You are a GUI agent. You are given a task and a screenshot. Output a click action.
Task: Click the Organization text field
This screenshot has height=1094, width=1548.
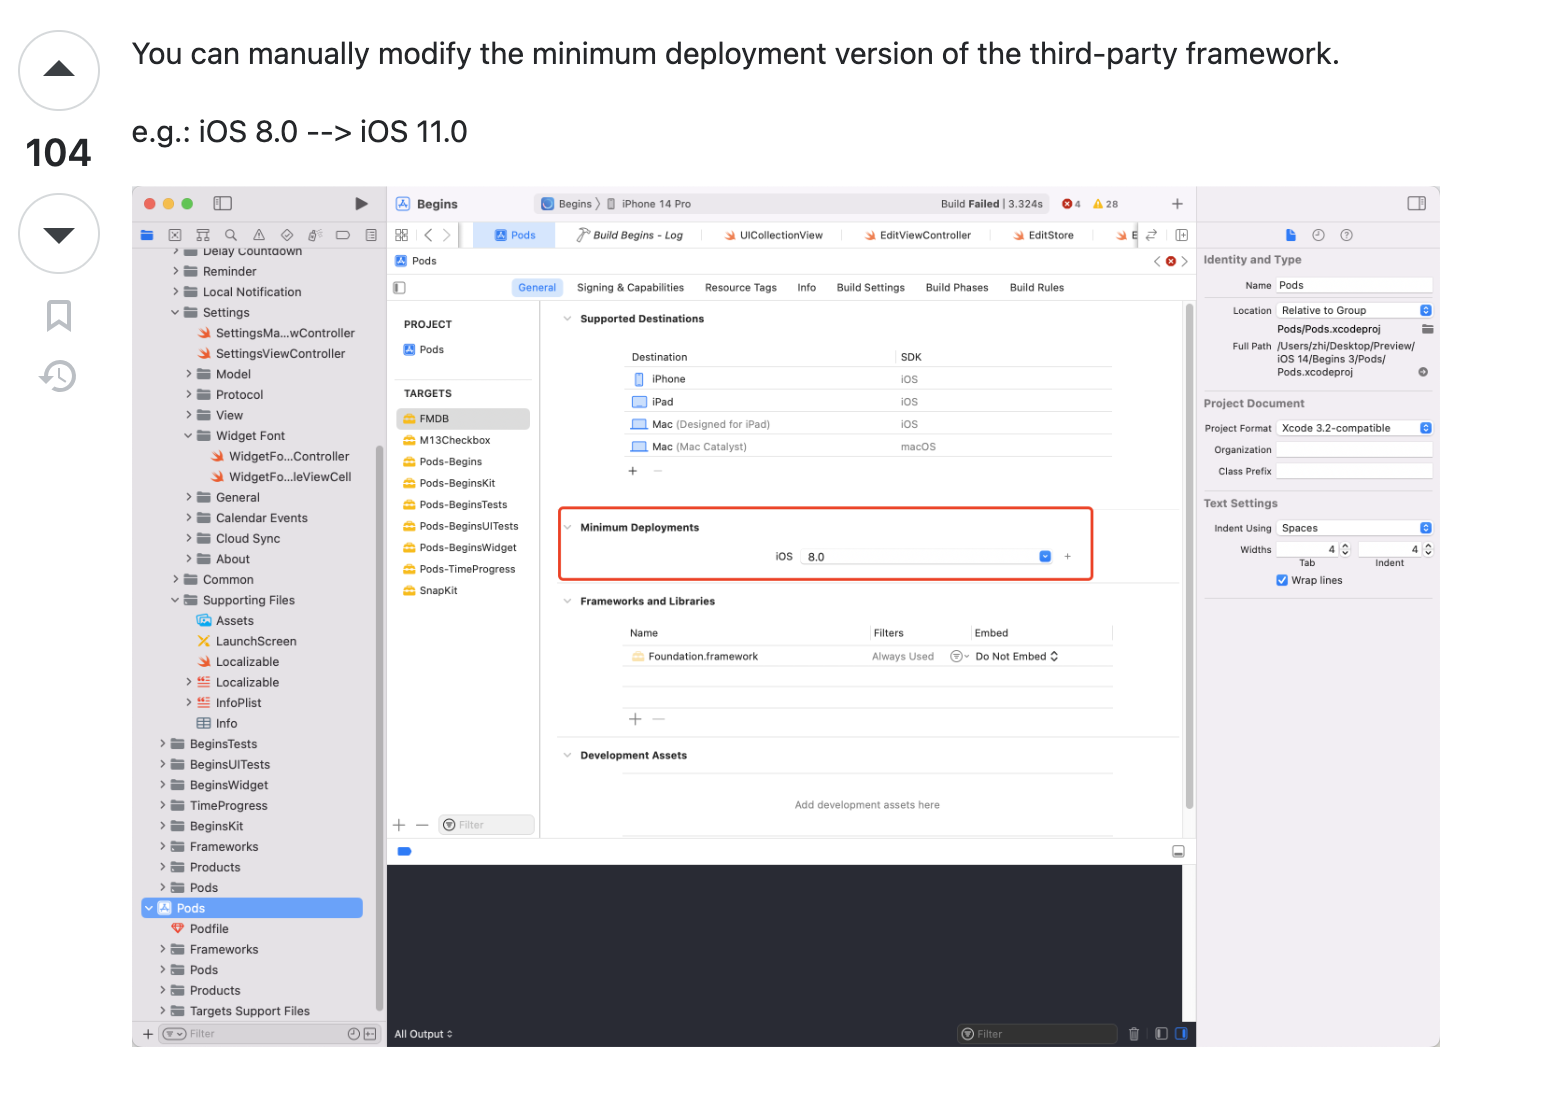tap(1355, 450)
